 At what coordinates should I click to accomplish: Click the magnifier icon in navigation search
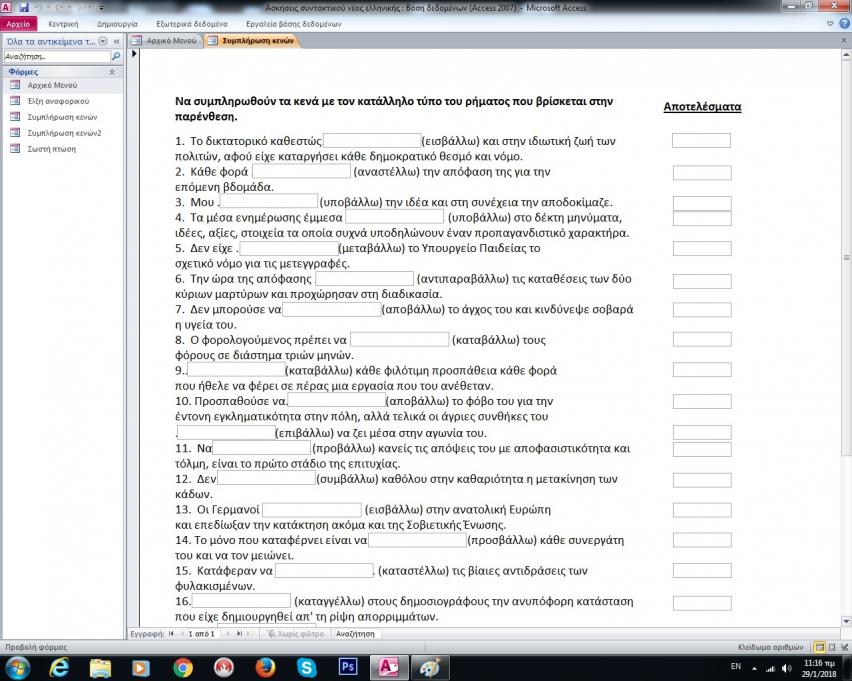click(x=116, y=56)
